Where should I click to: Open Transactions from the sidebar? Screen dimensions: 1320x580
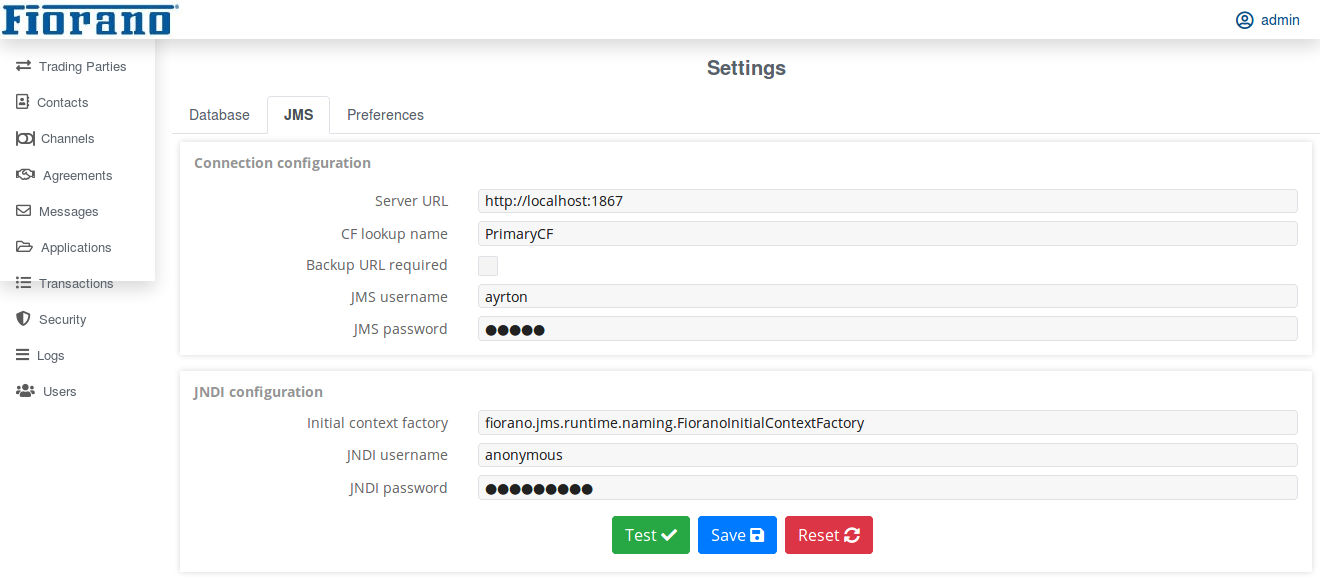[75, 283]
